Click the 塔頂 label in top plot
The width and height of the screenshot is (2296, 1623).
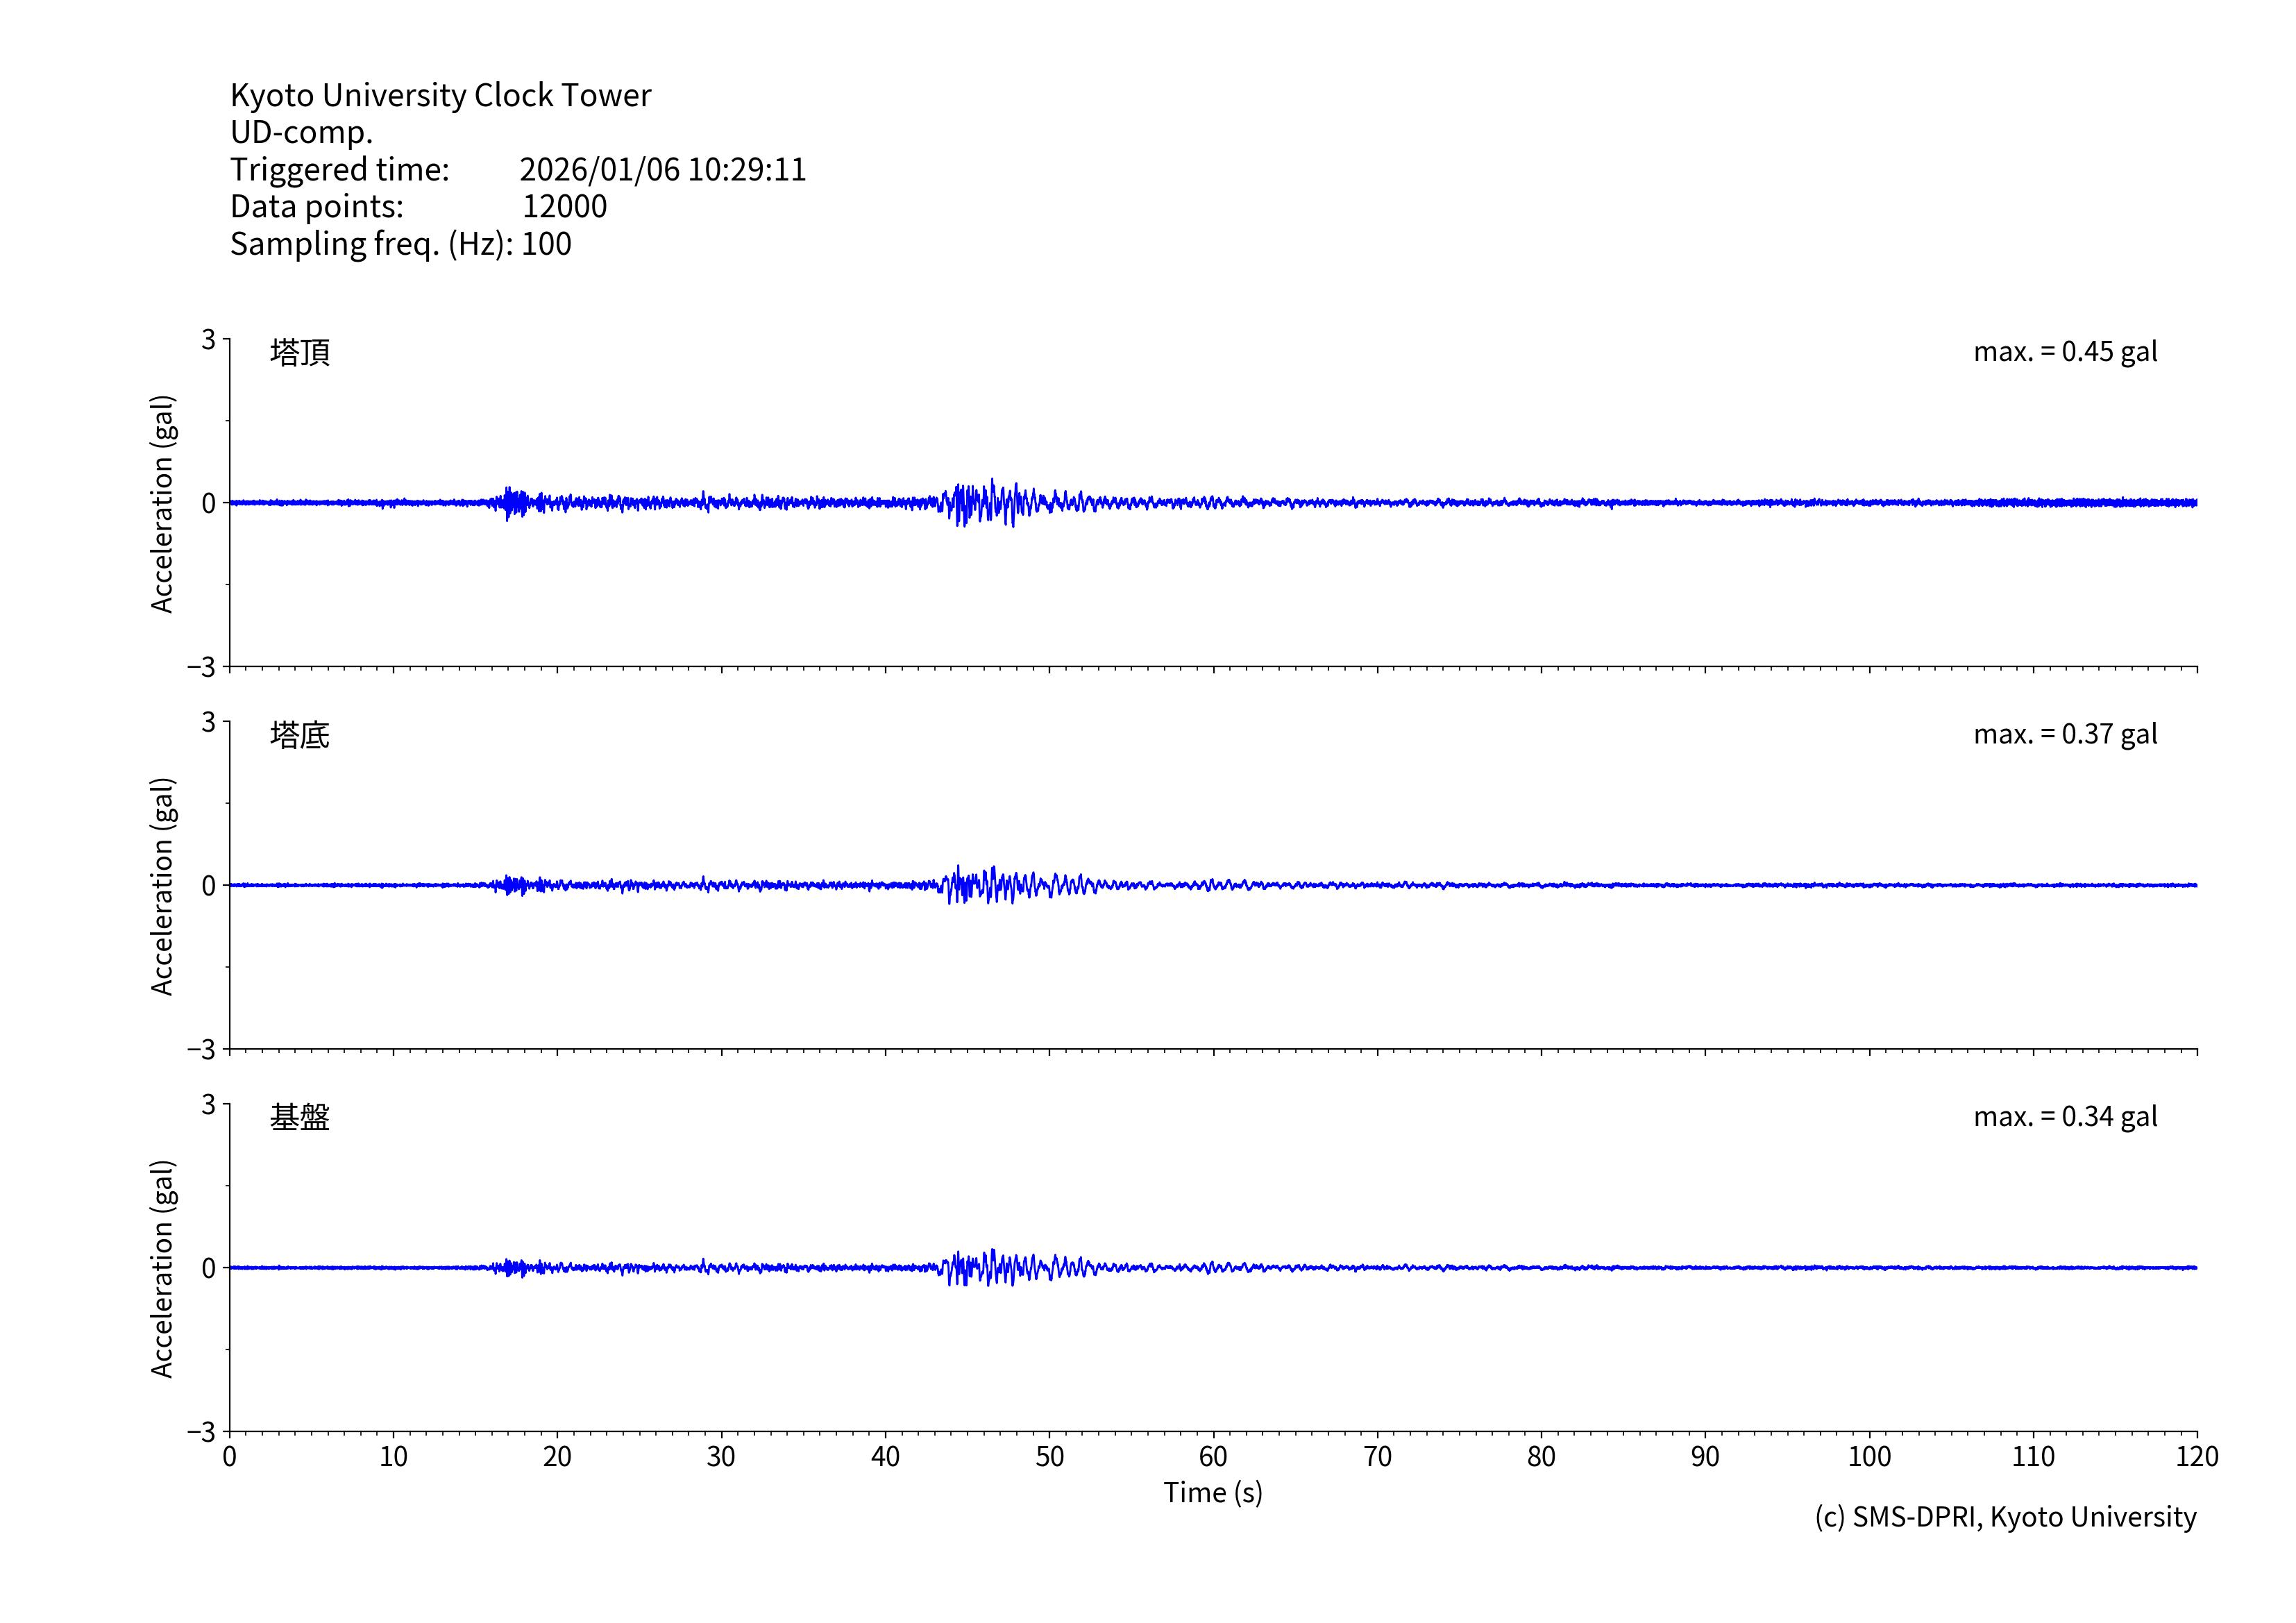pos(299,352)
